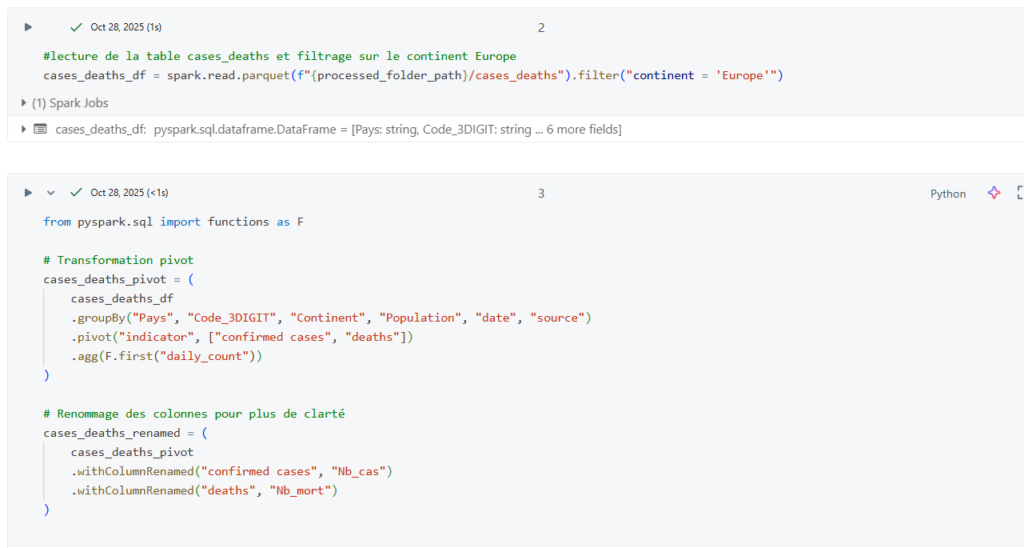Open the run options chevron on cell 3

[51, 193]
